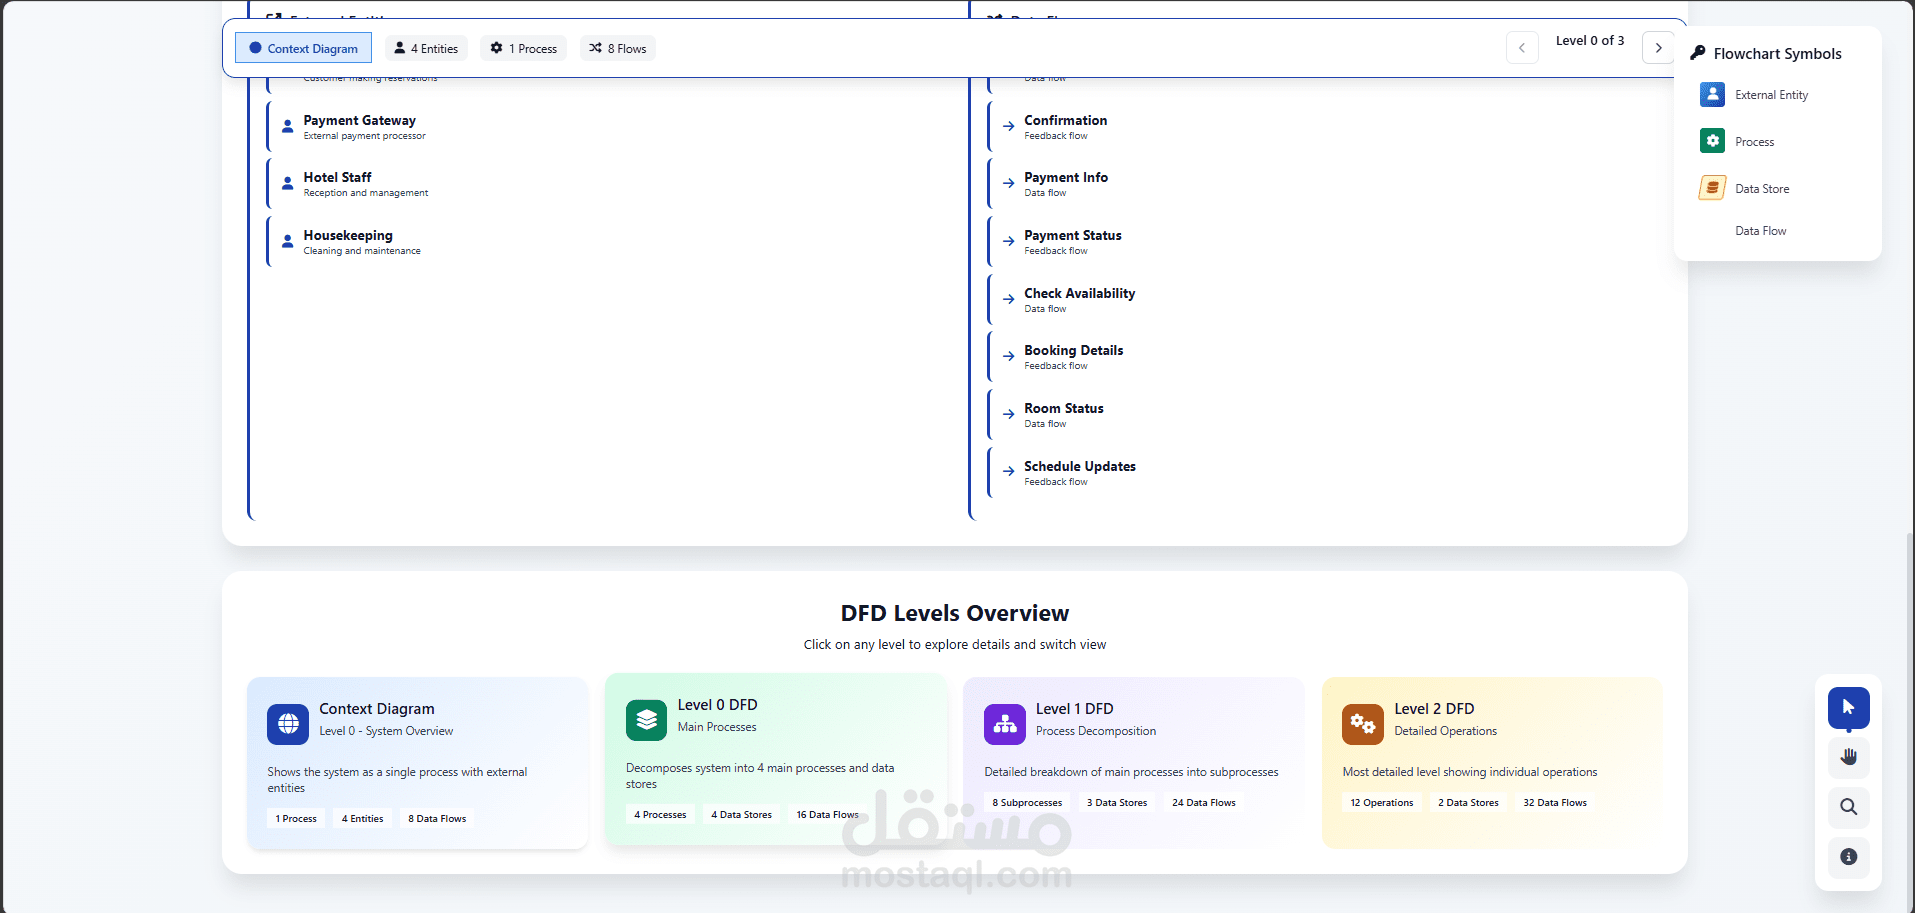The width and height of the screenshot is (1915, 913).
Task: Click the globe icon on Context Diagram card
Action: (x=287, y=724)
